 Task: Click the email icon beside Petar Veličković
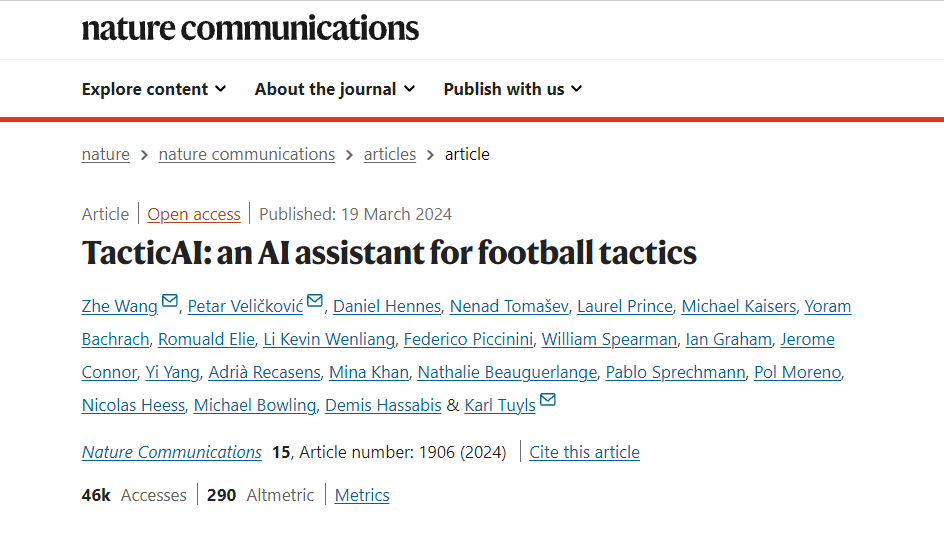tap(315, 301)
